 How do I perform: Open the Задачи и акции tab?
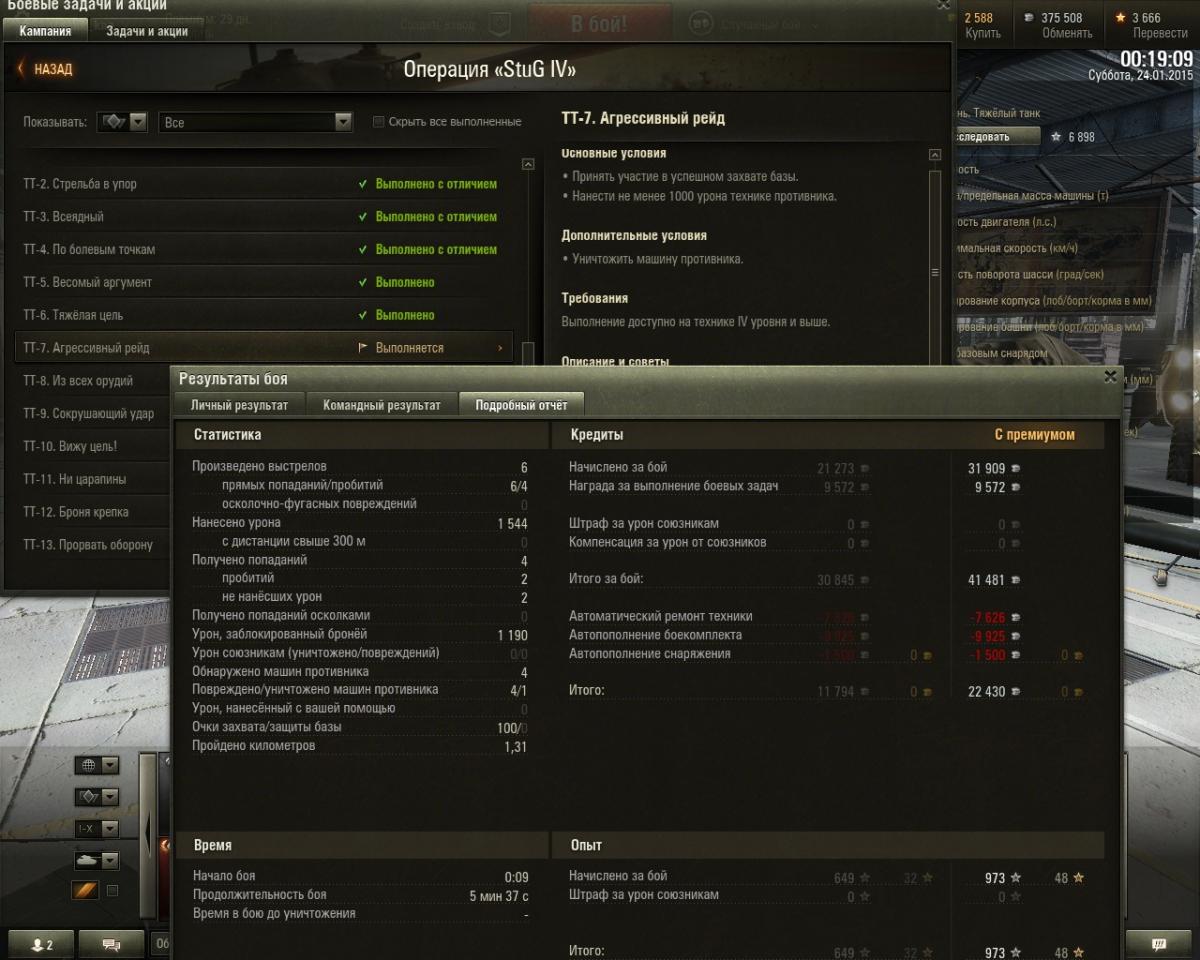[x=147, y=31]
